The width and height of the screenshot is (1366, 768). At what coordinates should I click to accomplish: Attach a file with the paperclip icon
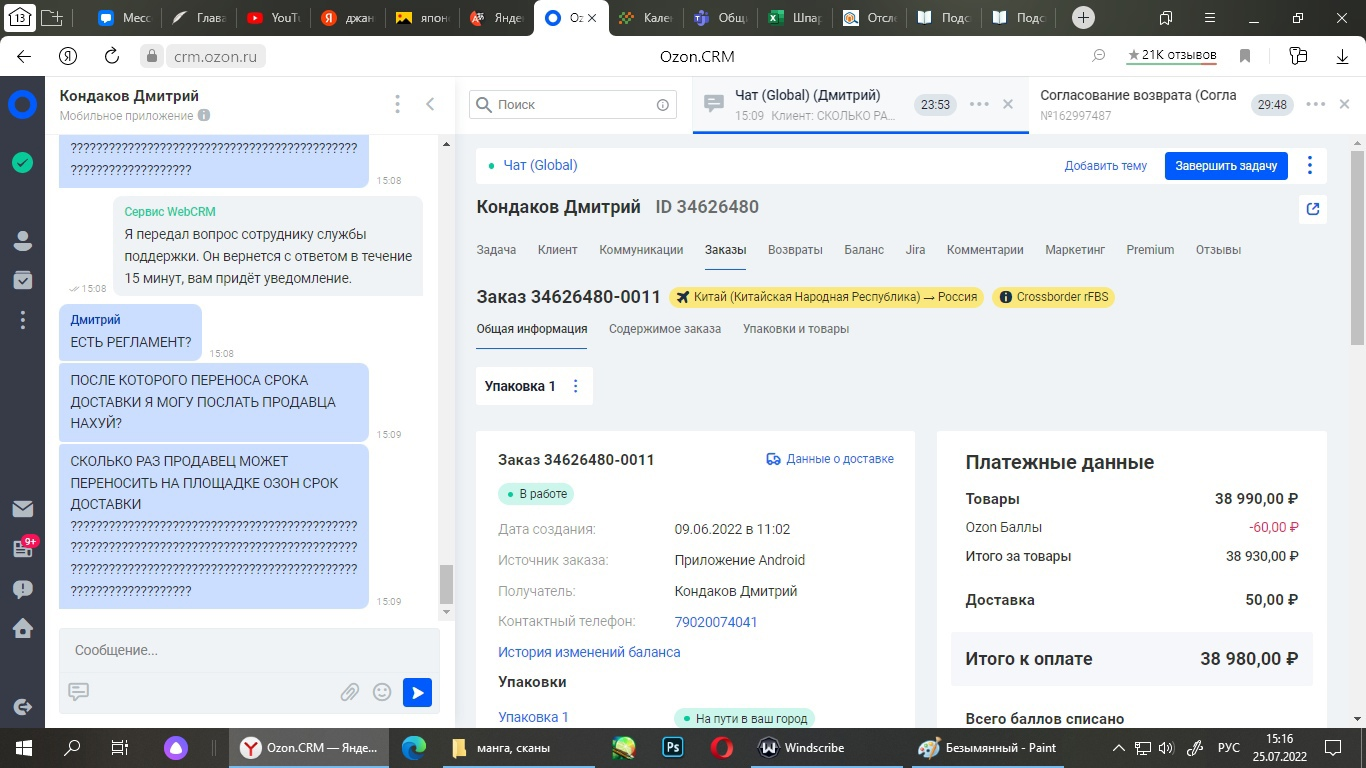pos(349,691)
